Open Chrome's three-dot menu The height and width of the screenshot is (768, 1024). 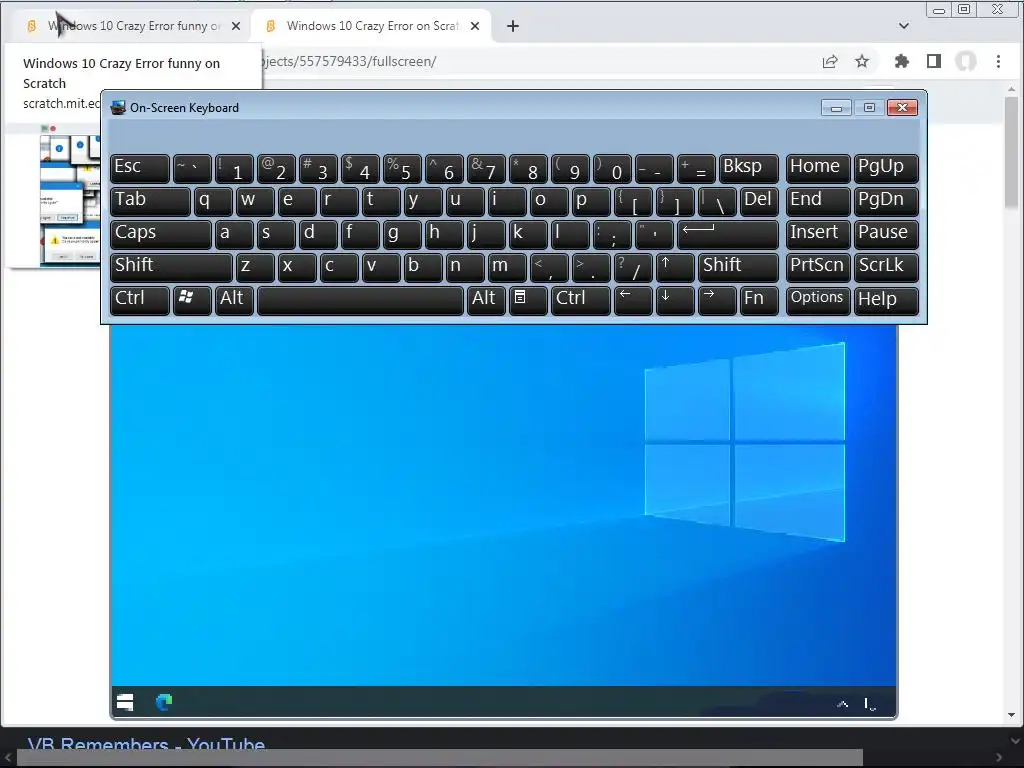coord(999,61)
